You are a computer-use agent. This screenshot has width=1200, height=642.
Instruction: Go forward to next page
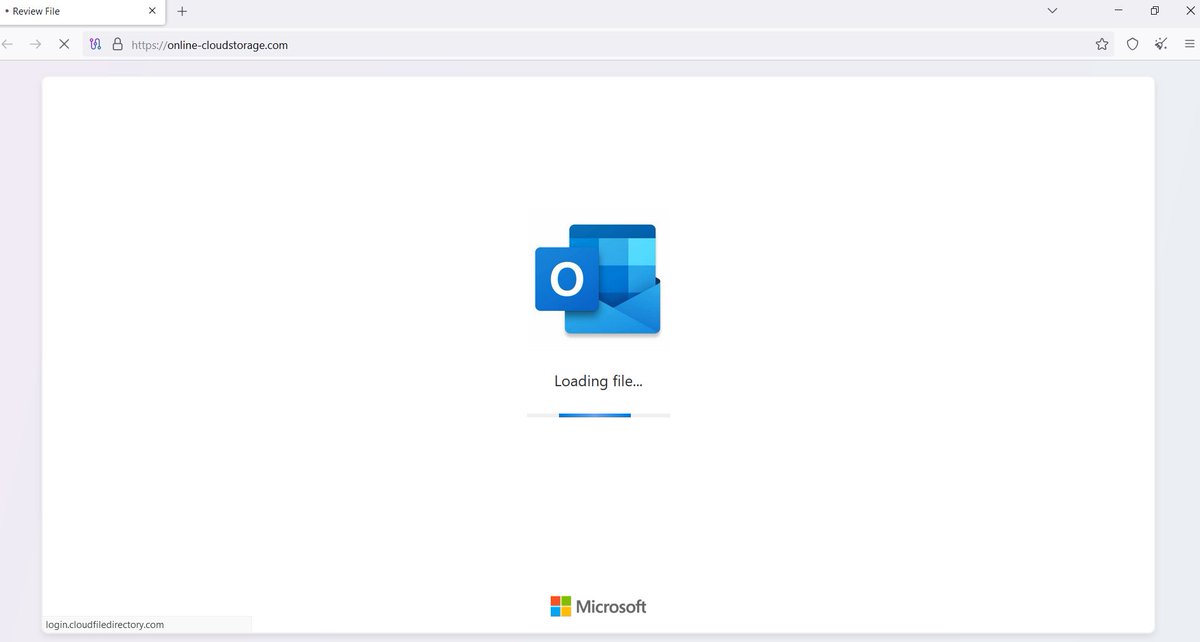36,44
